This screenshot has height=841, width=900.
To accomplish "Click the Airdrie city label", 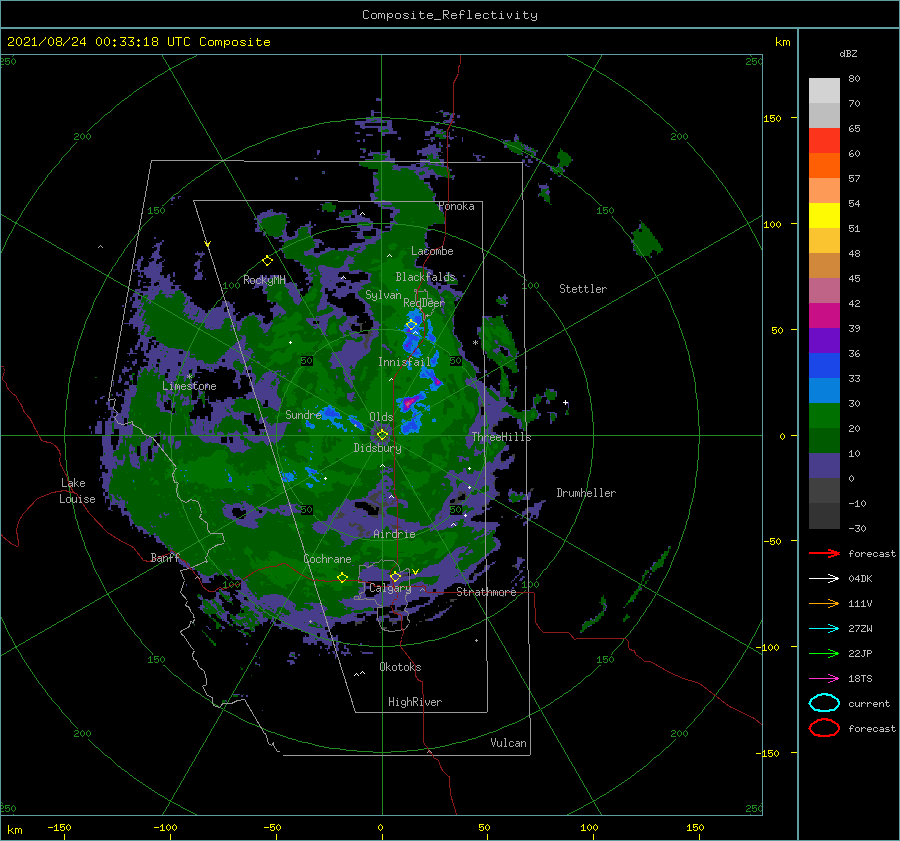I will 394,534.
